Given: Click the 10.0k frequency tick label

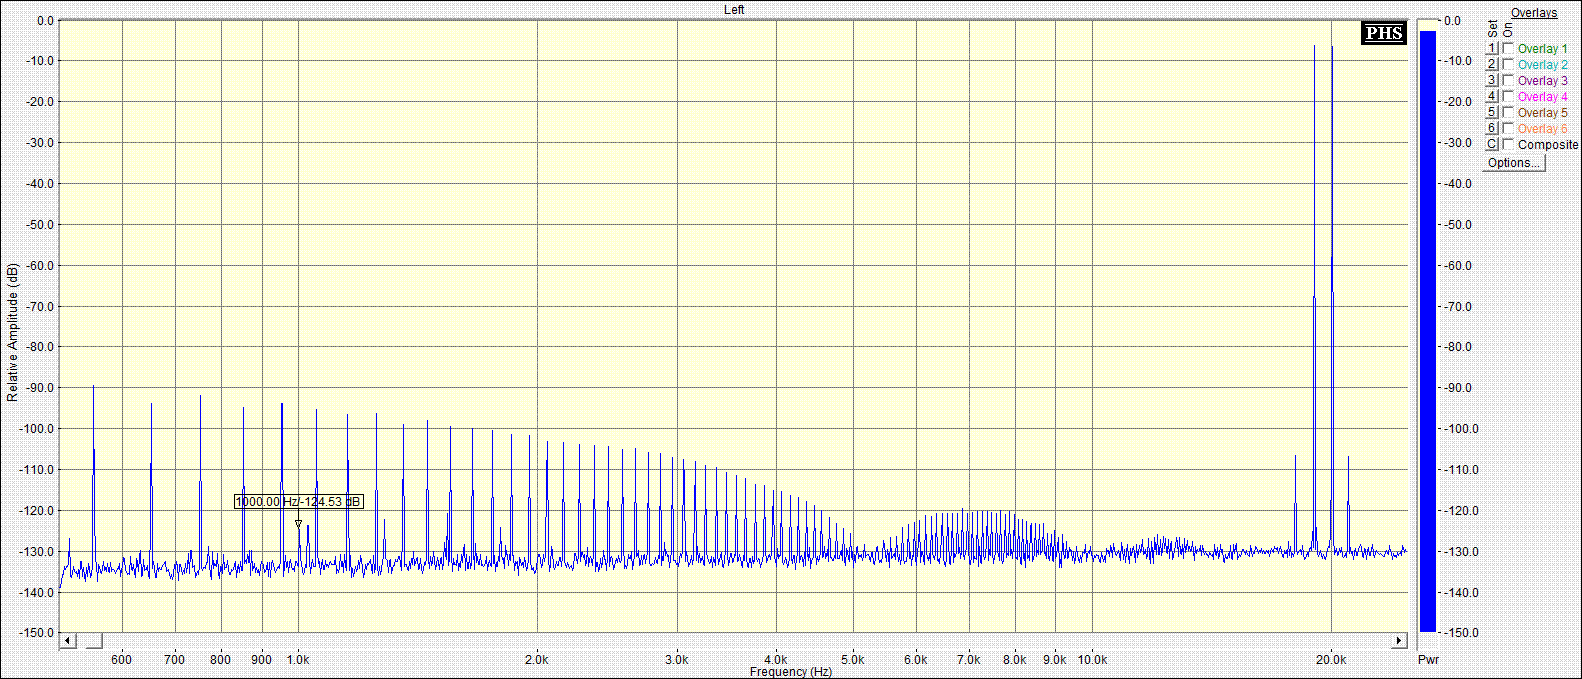Looking at the screenshot, I should click(1092, 659).
